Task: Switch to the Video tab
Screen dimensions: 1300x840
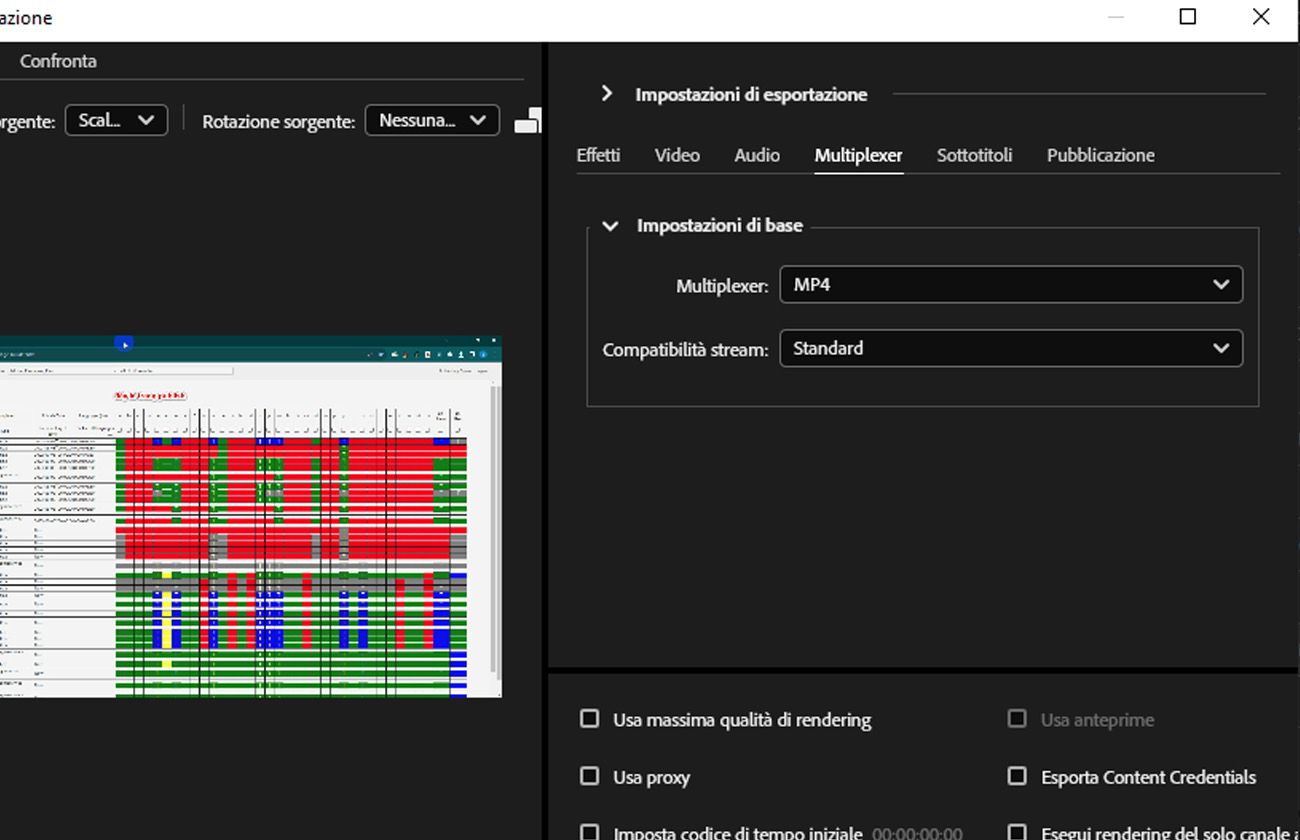Action: pos(677,156)
